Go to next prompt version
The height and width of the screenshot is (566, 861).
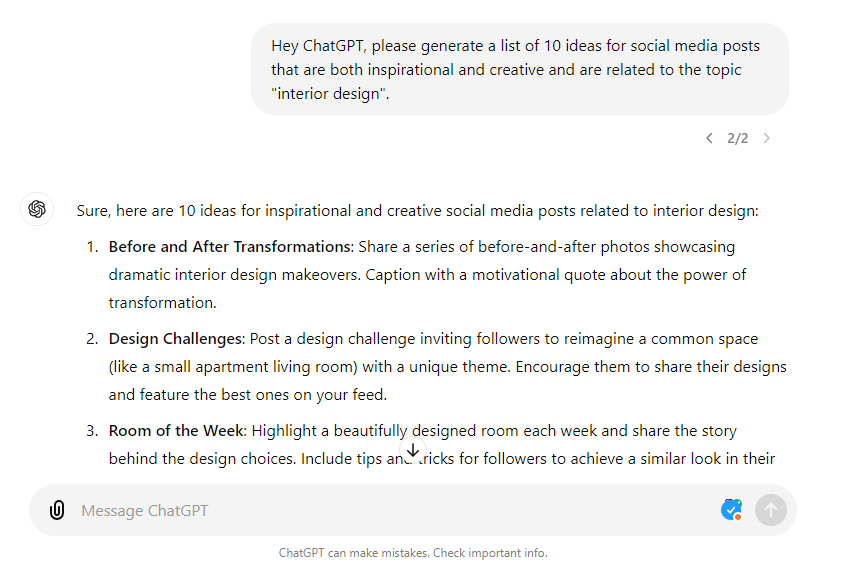tap(767, 138)
